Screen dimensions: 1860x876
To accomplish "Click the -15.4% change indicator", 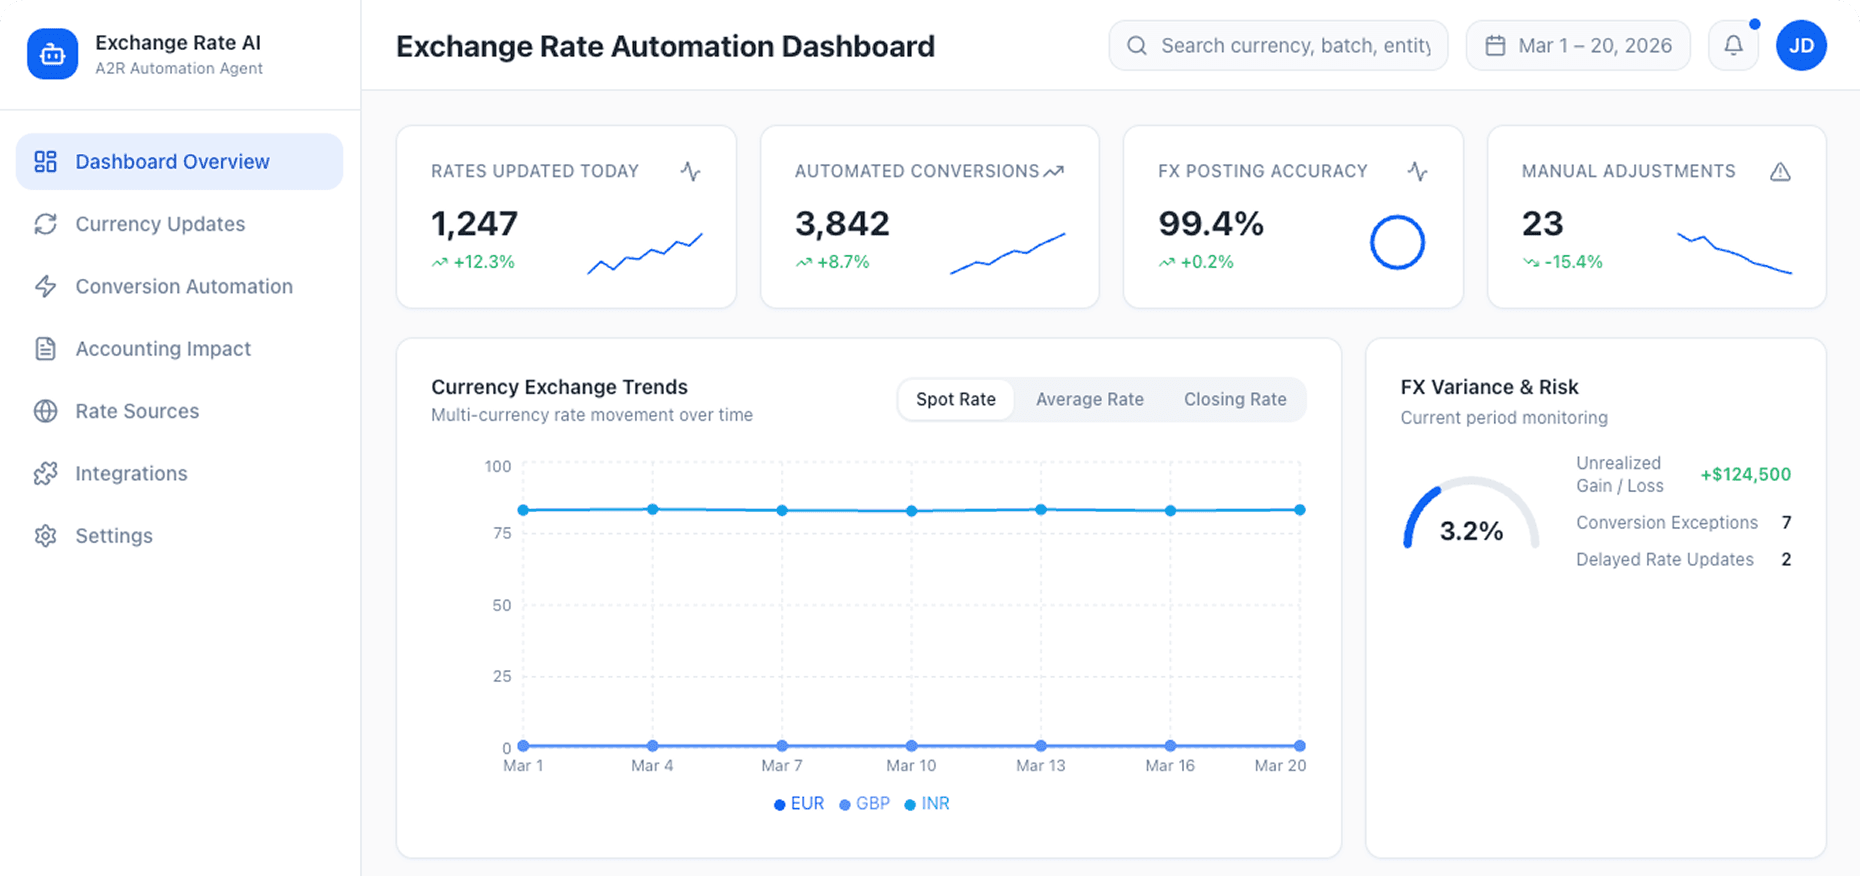I will click(1562, 262).
